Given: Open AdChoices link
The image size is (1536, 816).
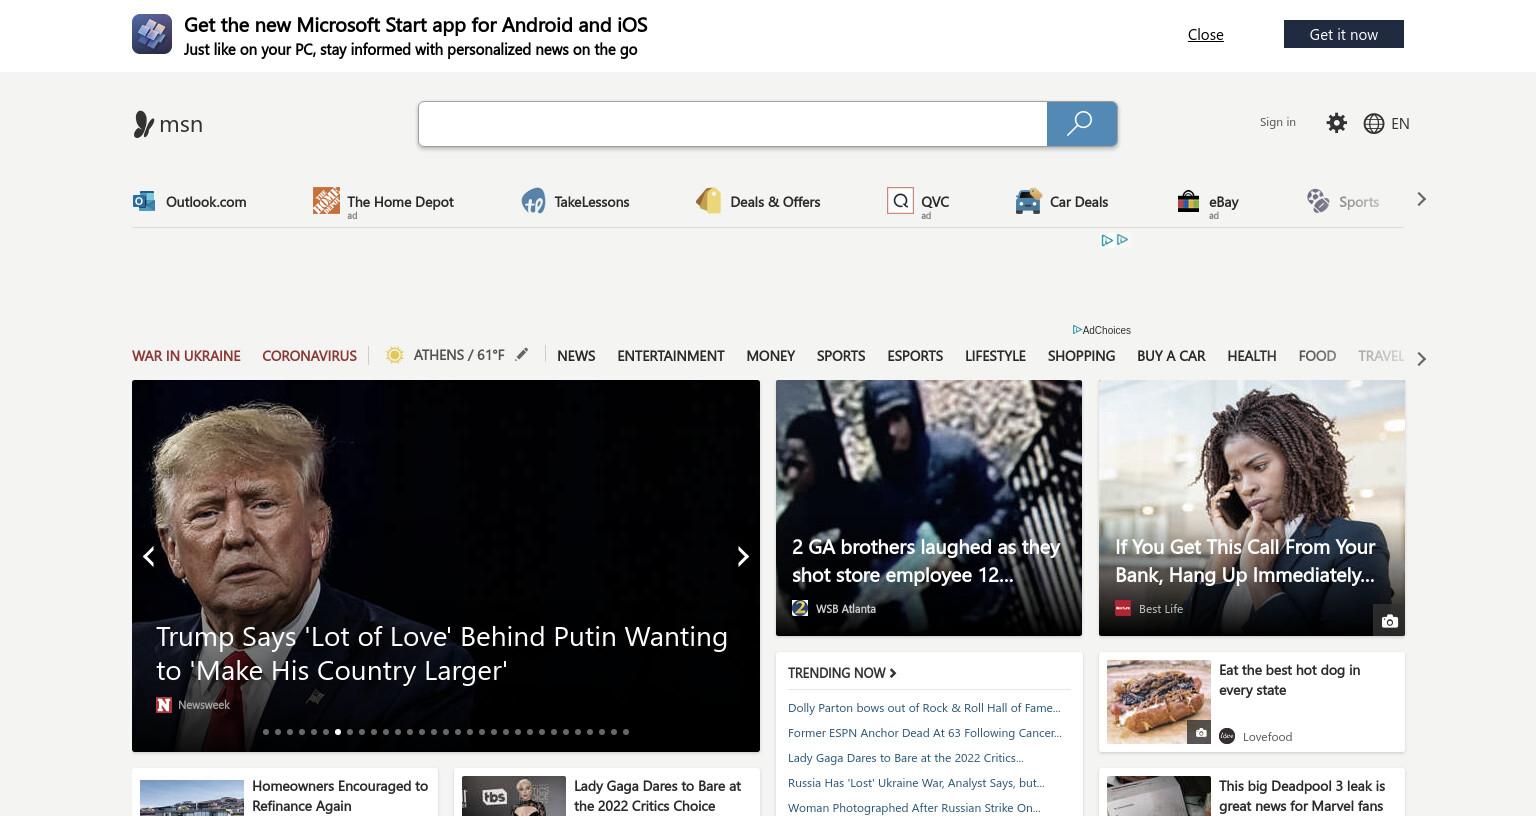Looking at the screenshot, I should coord(1101,330).
